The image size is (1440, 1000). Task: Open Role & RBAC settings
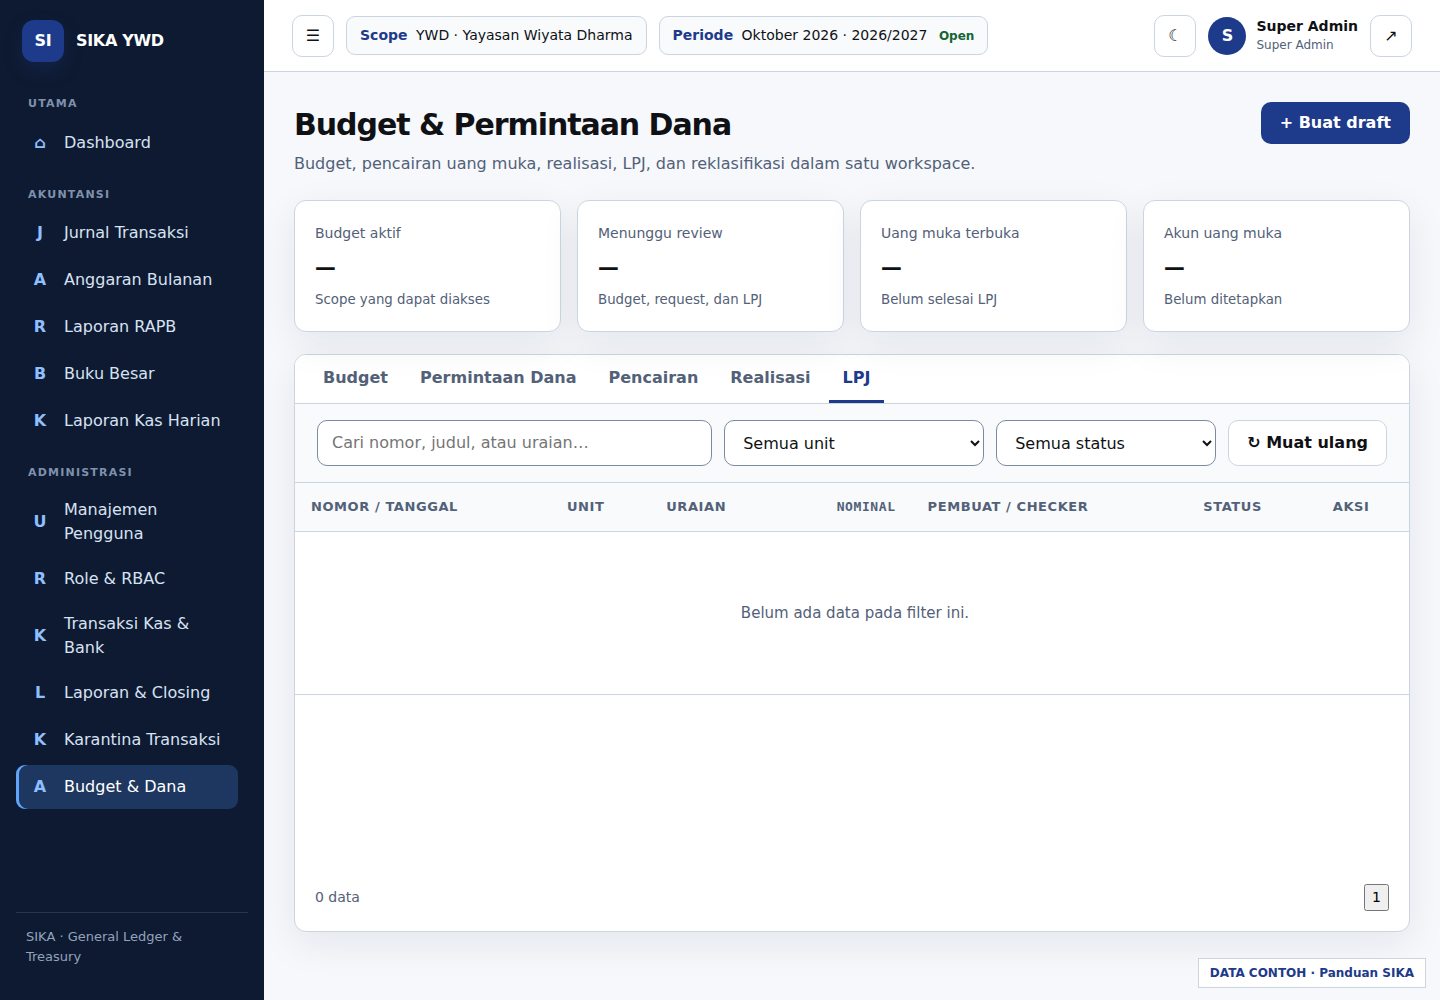tap(127, 579)
